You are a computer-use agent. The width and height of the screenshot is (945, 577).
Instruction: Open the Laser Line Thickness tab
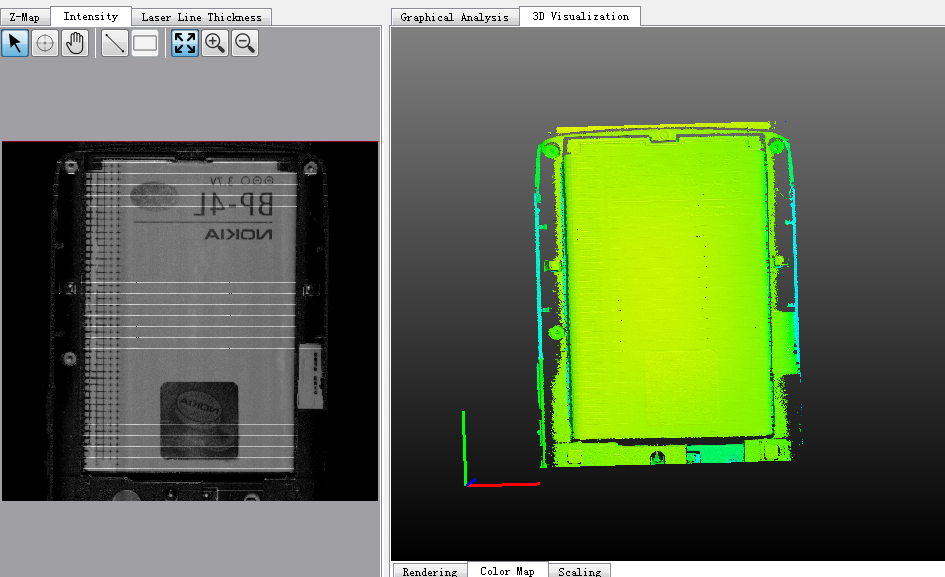[201, 16]
